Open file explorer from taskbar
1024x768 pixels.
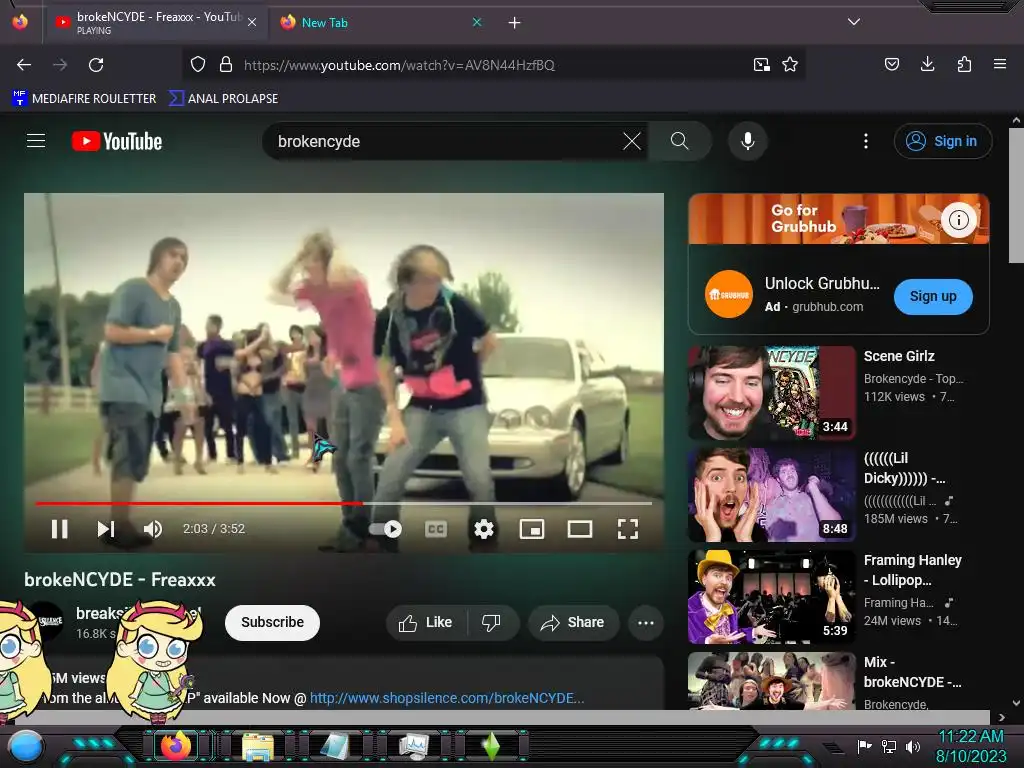257,746
